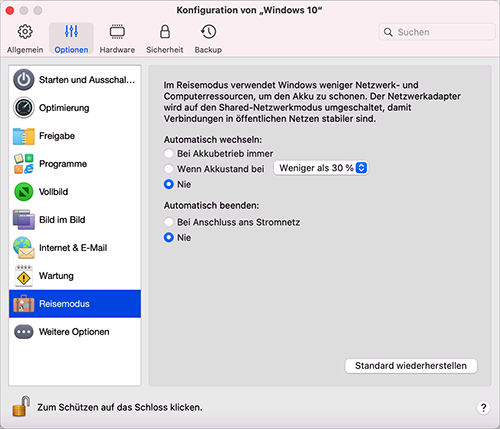Click into the Suchen search field
Viewport: 500px width, 429px height.
click(x=437, y=32)
